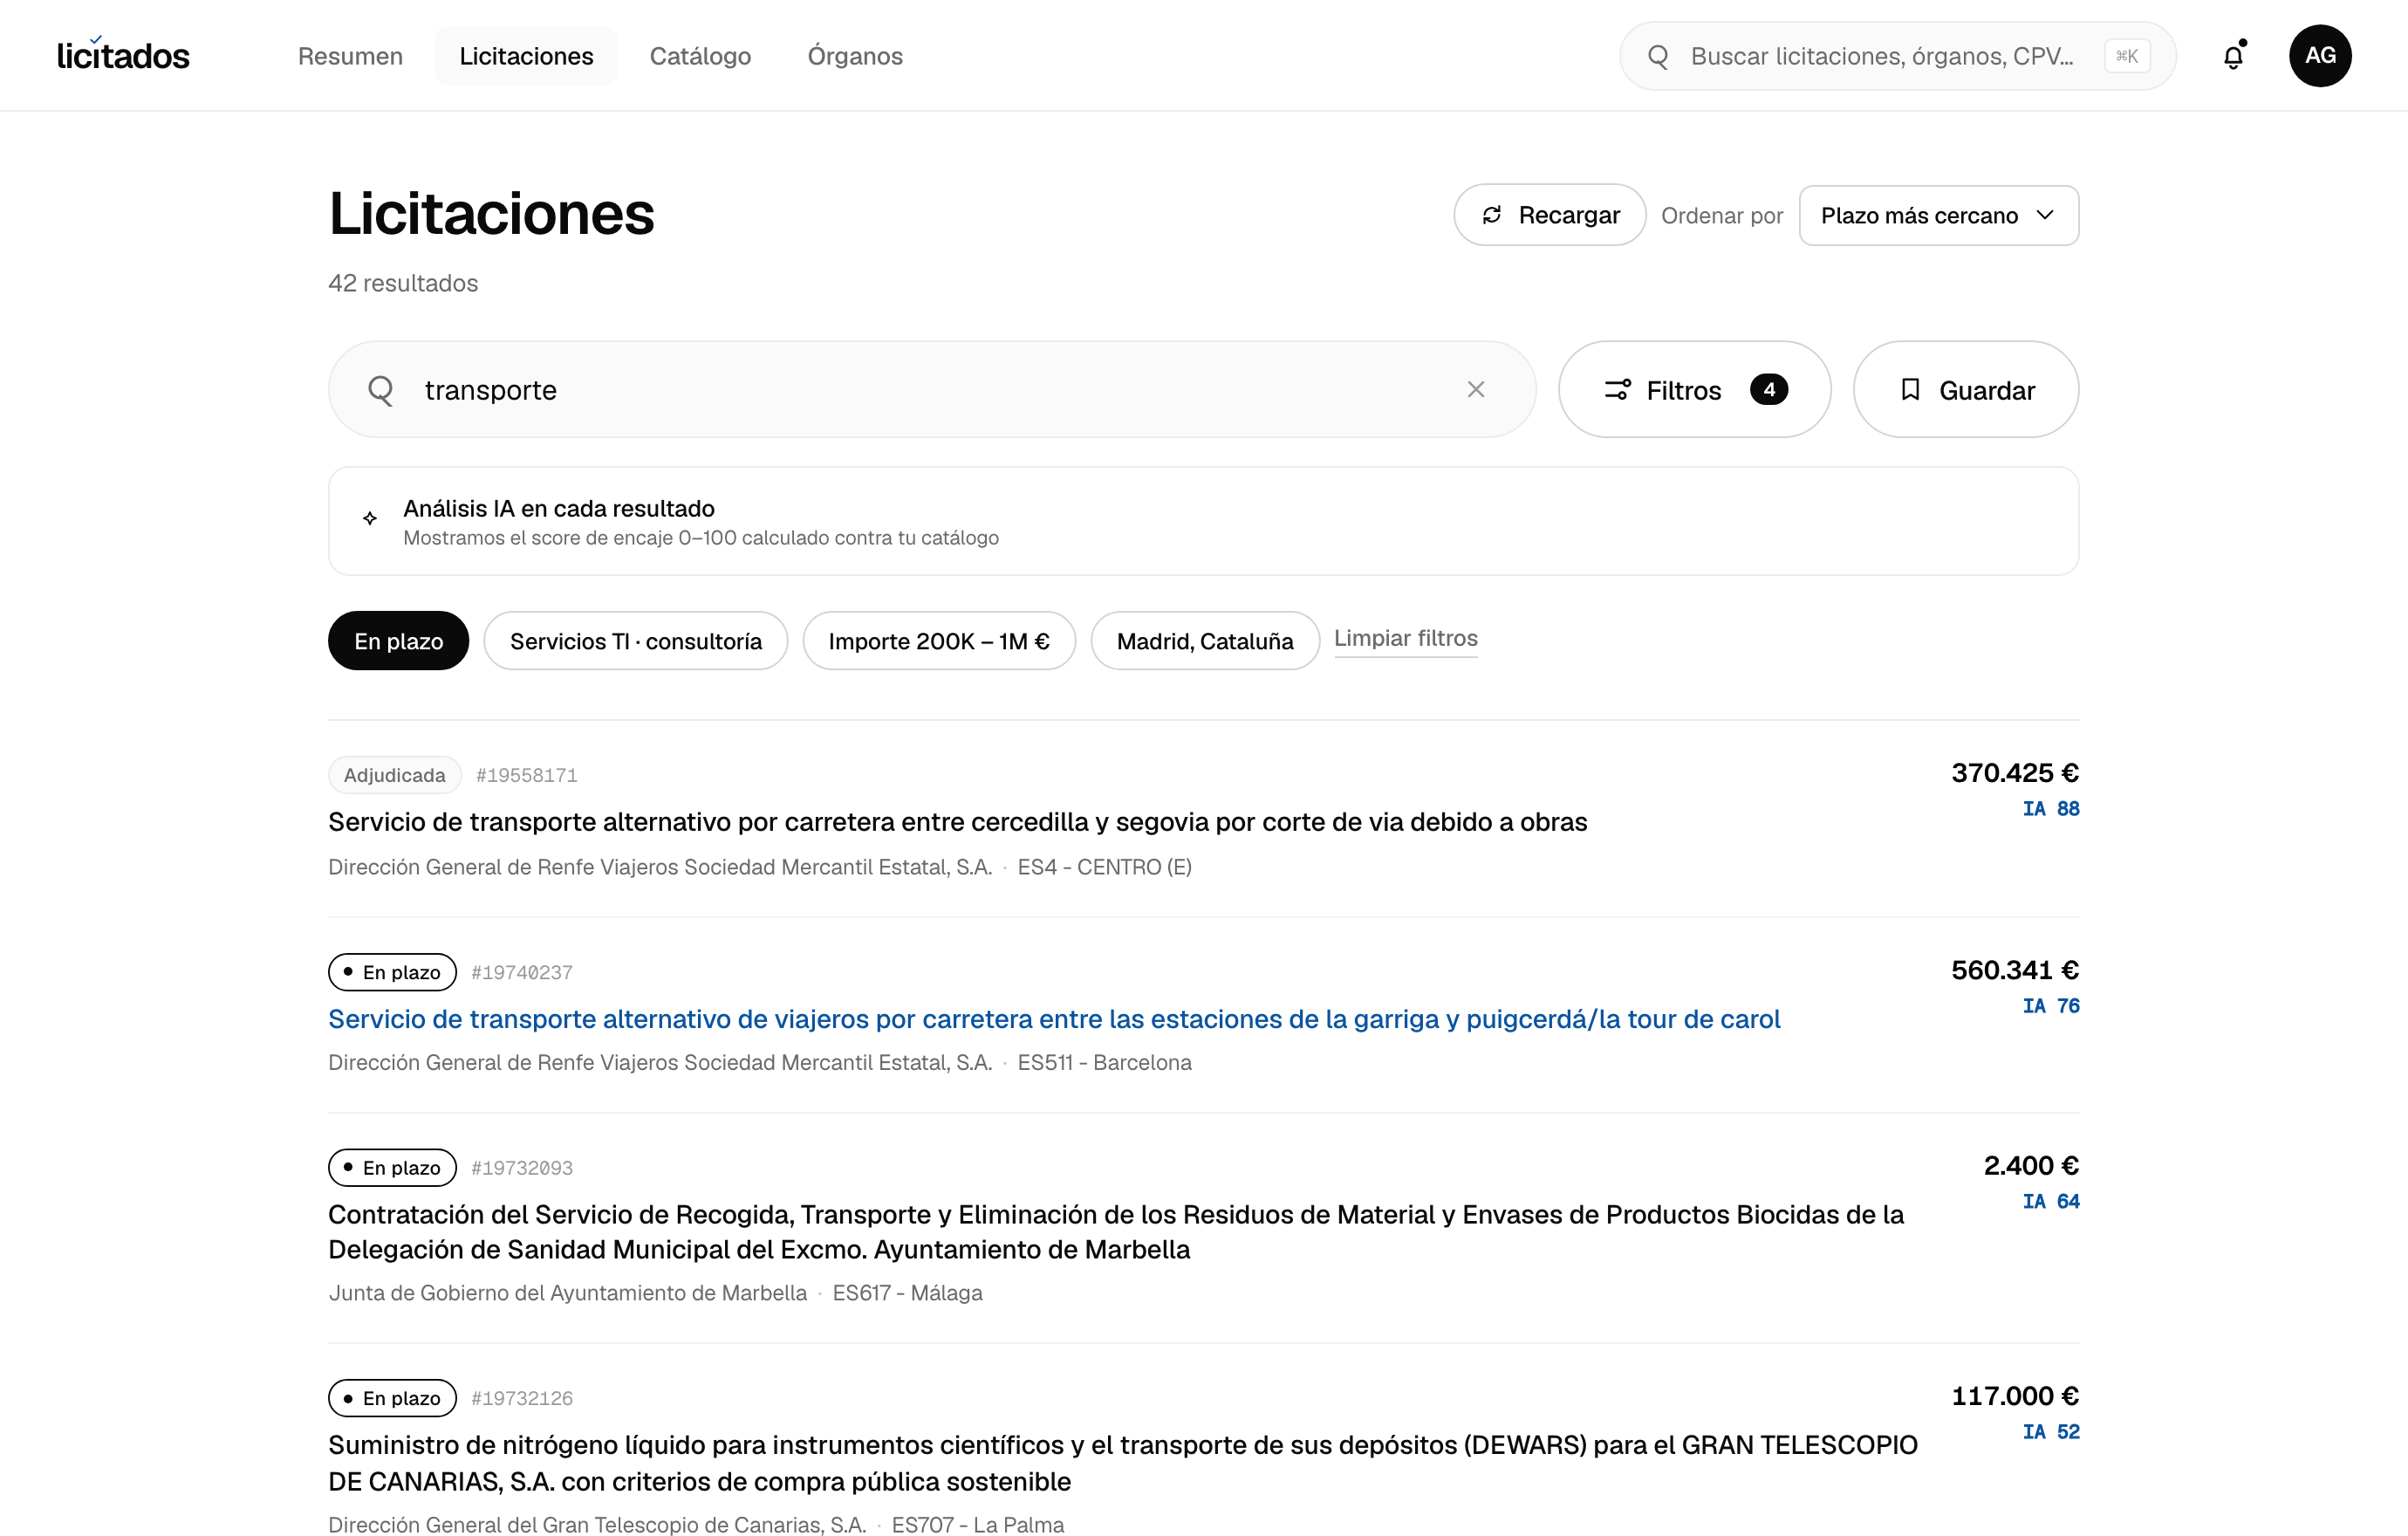Open the Catálogo tab

tap(700, 56)
